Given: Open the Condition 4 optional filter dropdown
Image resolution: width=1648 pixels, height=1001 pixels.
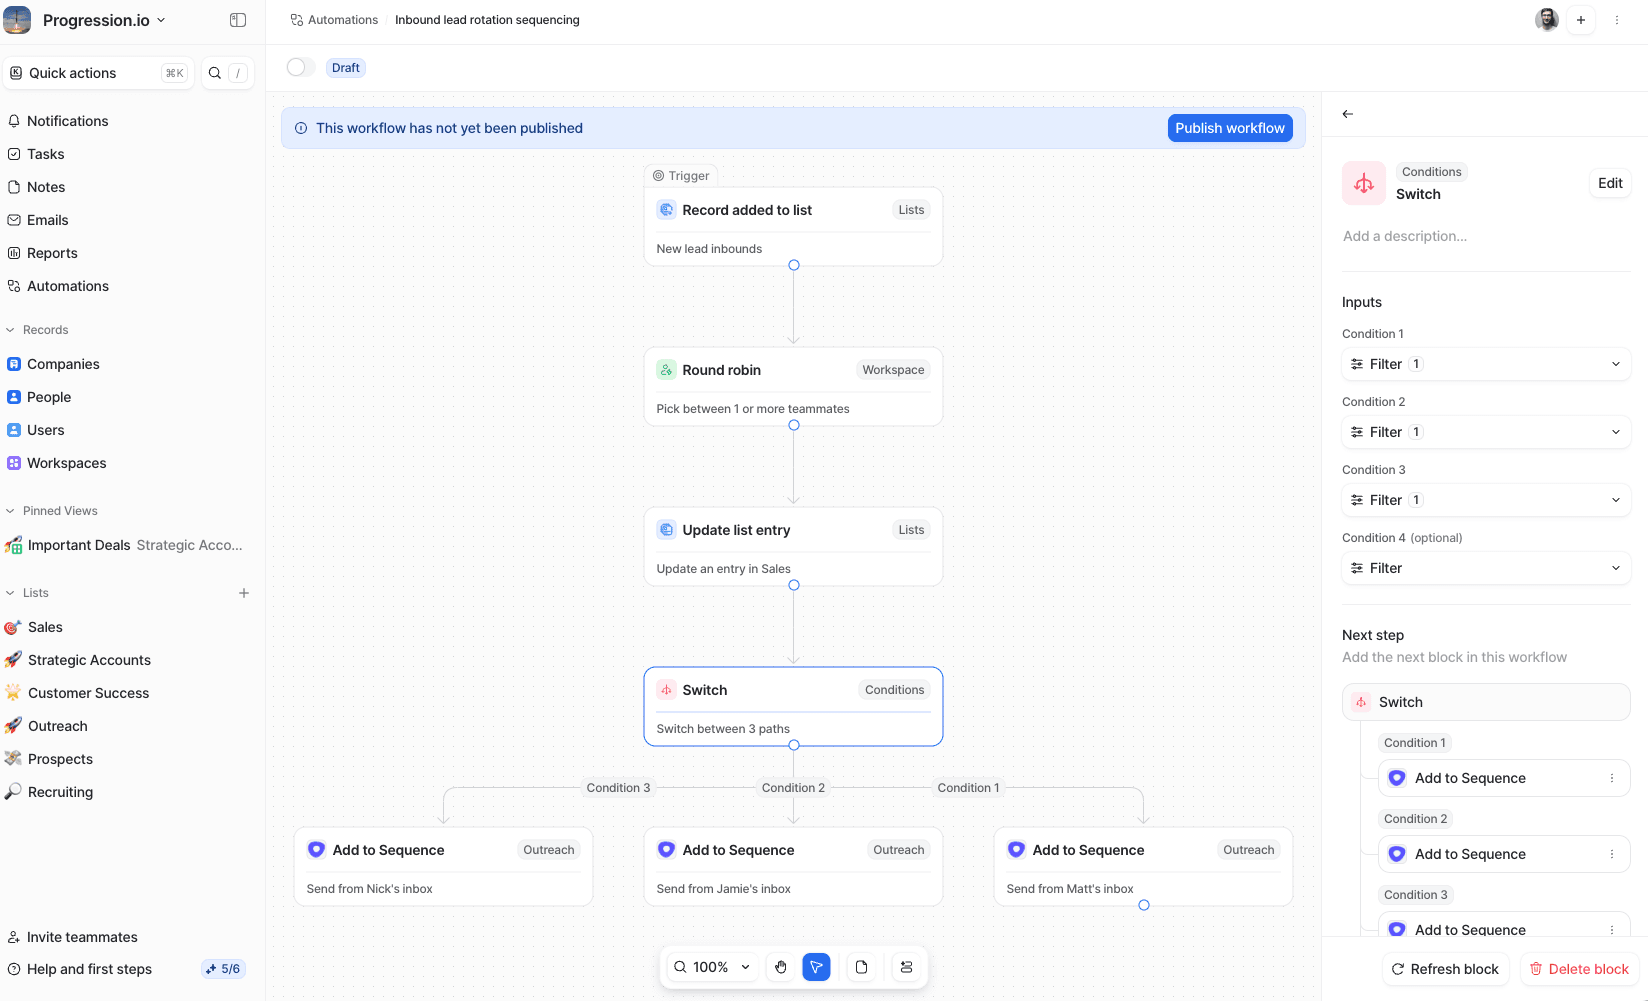Looking at the screenshot, I should (x=1486, y=568).
